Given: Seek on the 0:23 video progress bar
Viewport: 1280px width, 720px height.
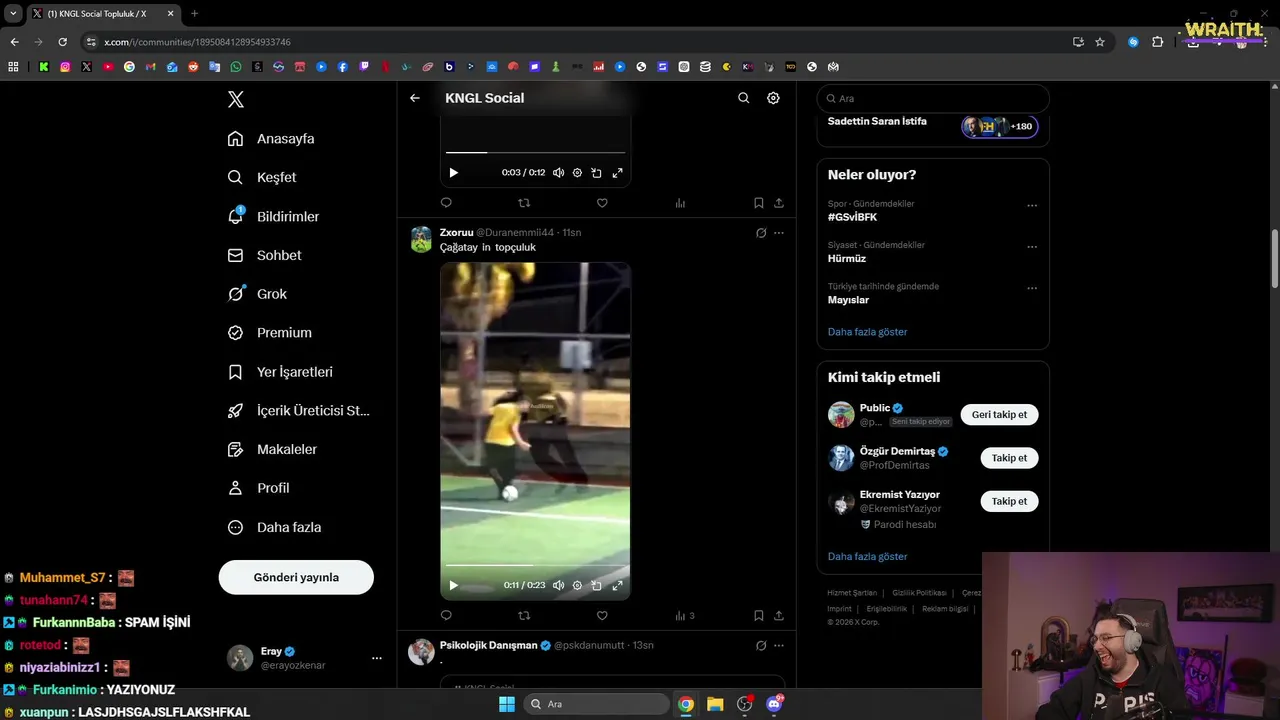Looking at the screenshot, I should click(535, 565).
